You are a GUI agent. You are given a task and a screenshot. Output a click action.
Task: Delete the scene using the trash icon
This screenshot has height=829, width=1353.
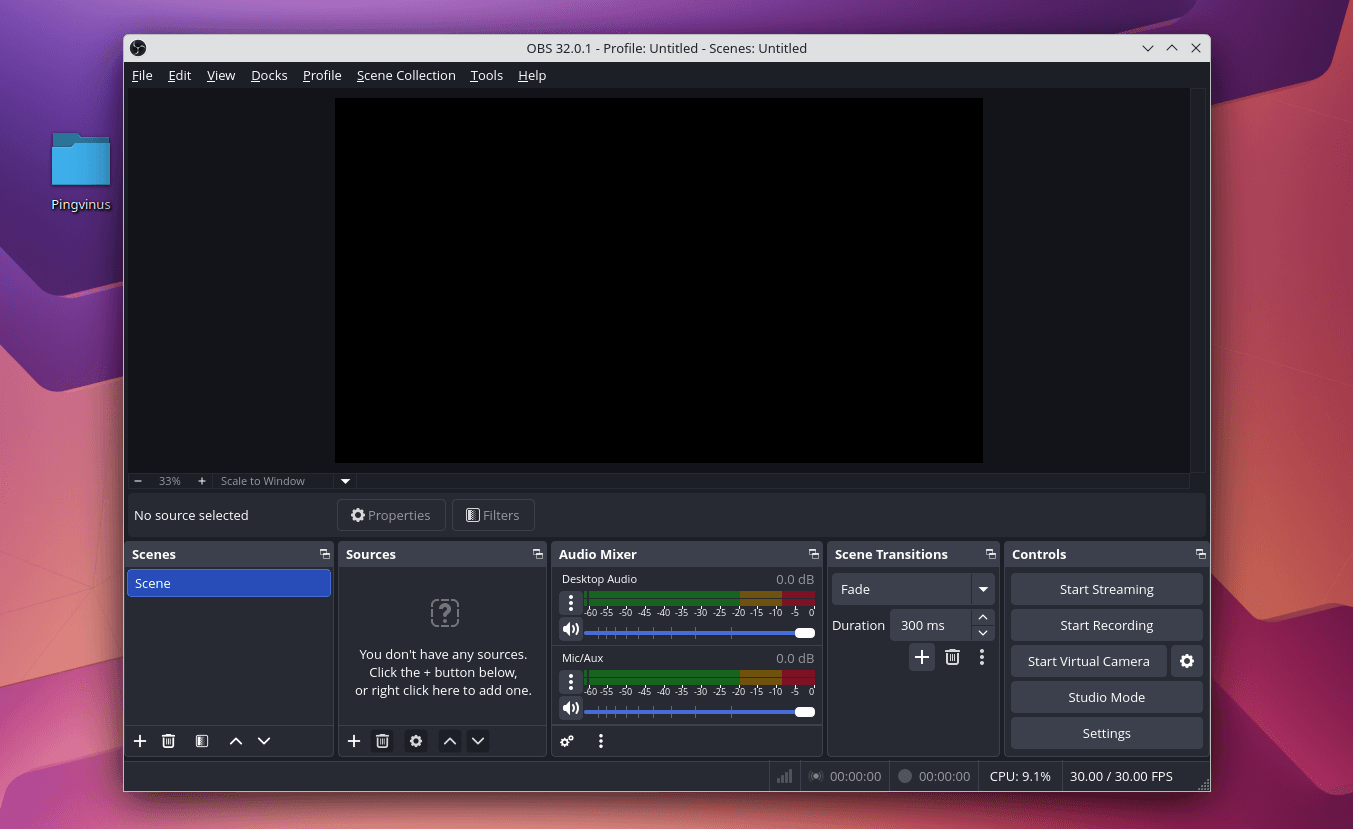pyautogui.click(x=168, y=741)
